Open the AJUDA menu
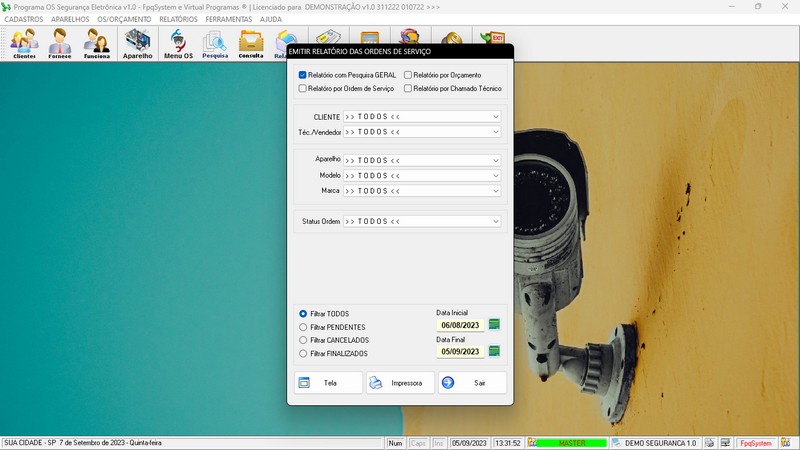Screen dimensions: 800x450 (x=270, y=19)
